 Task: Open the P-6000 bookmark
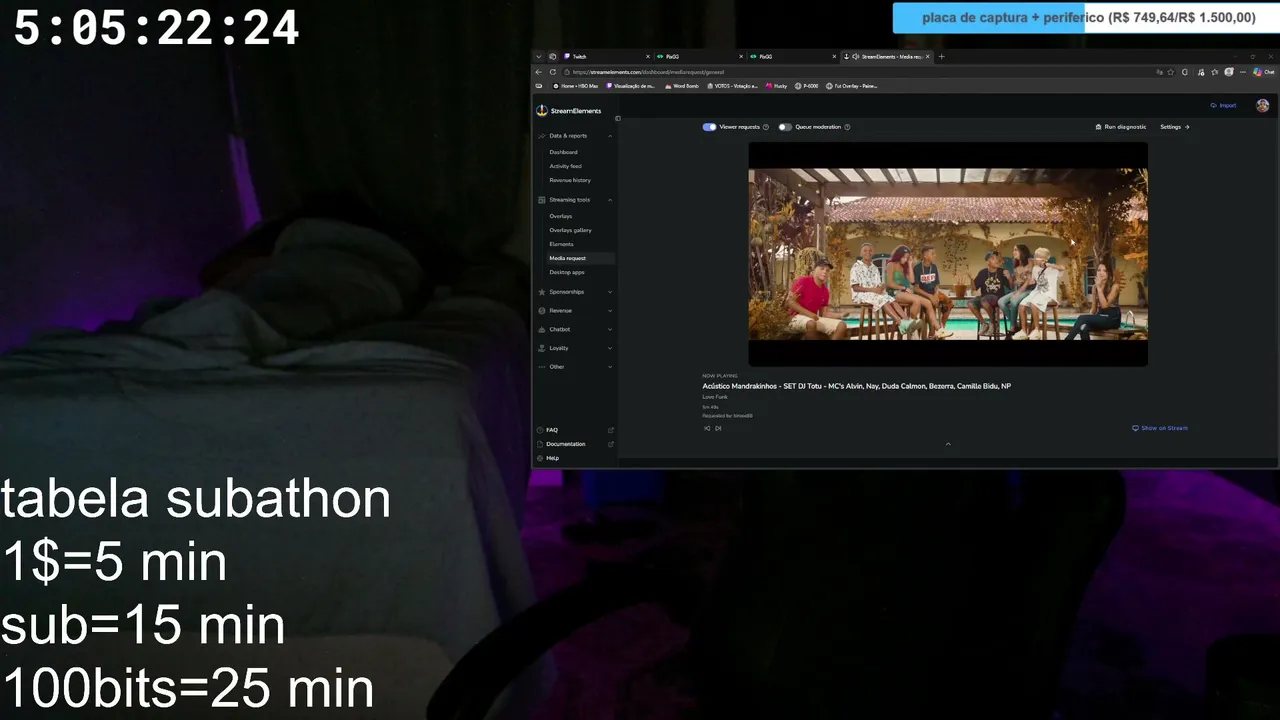pos(806,86)
